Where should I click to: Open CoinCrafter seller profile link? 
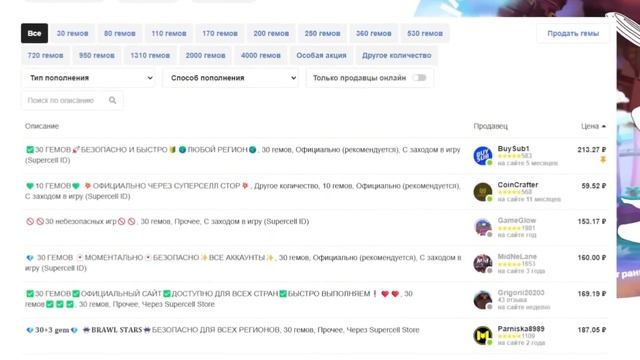coord(518,185)
